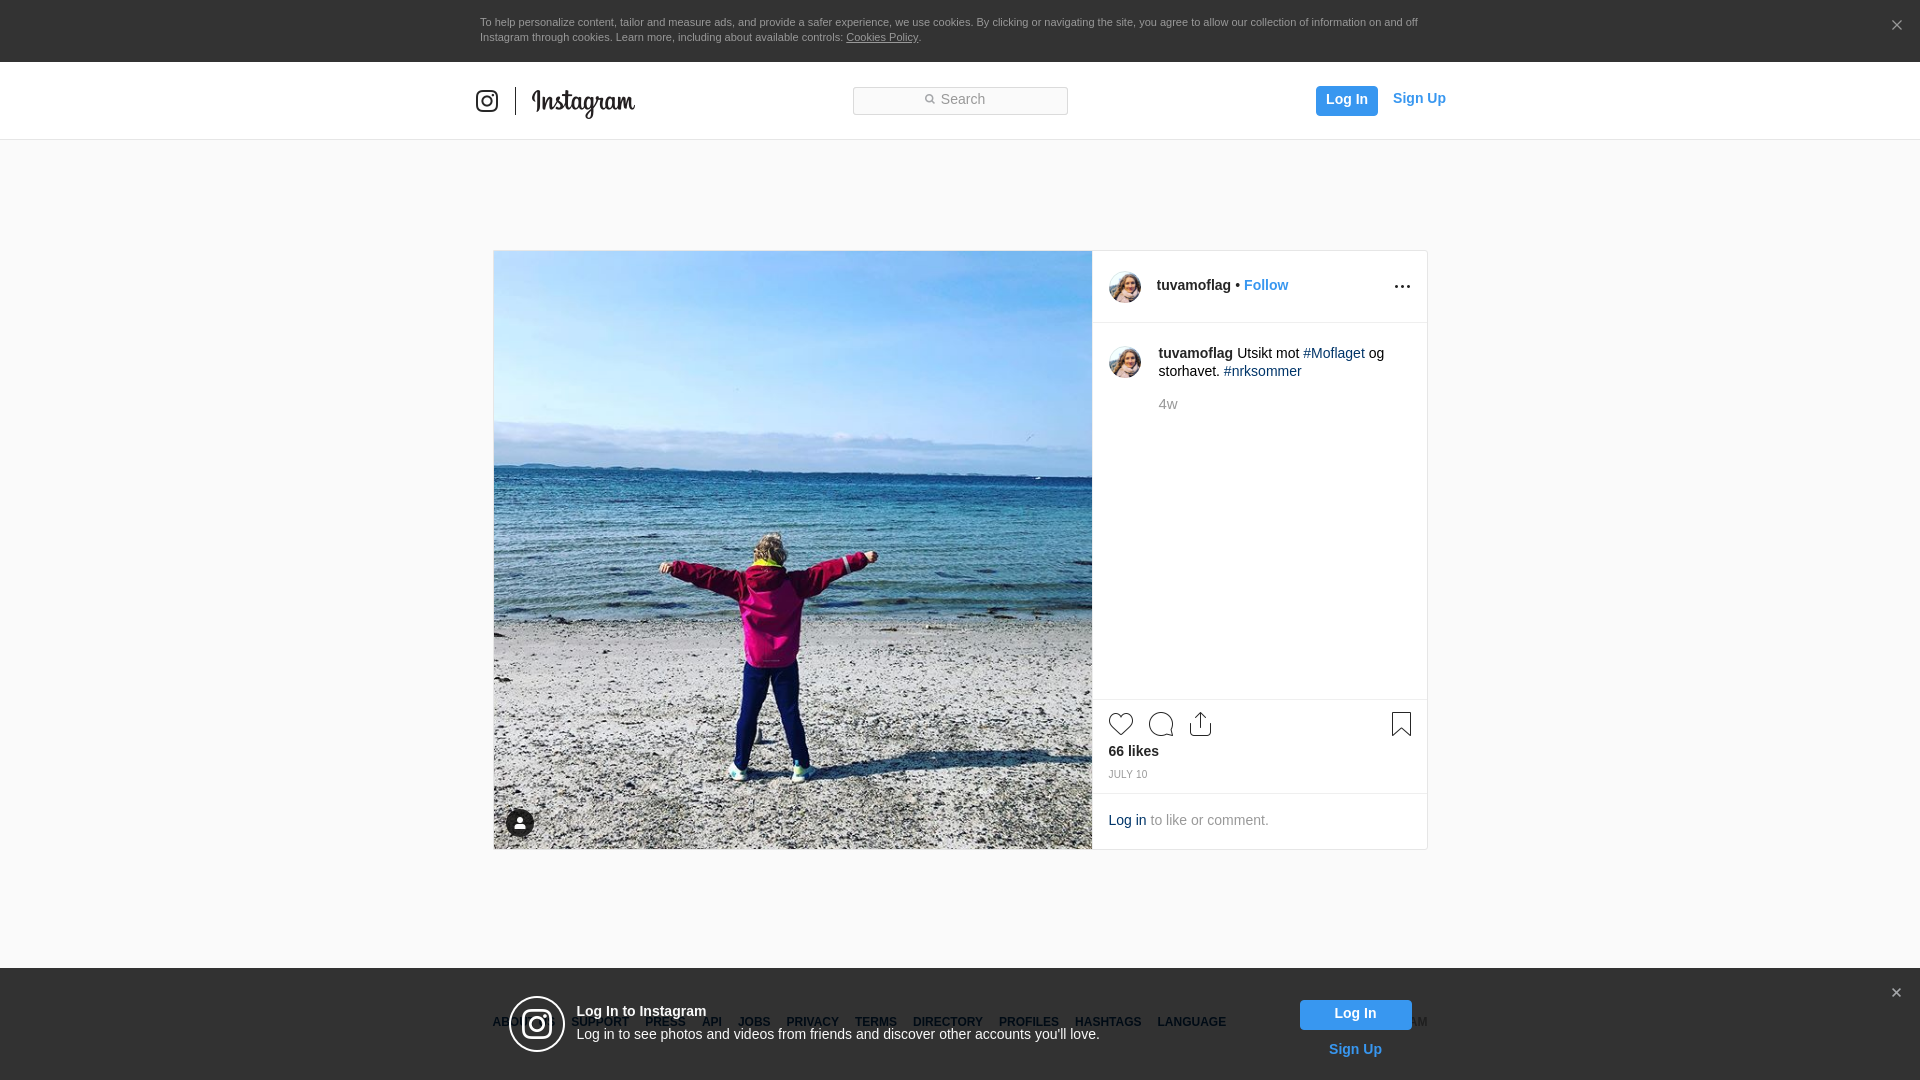This screenshot has height=1080, width=1920.
Task: Click the share post icon
Action: (1200, 724)
